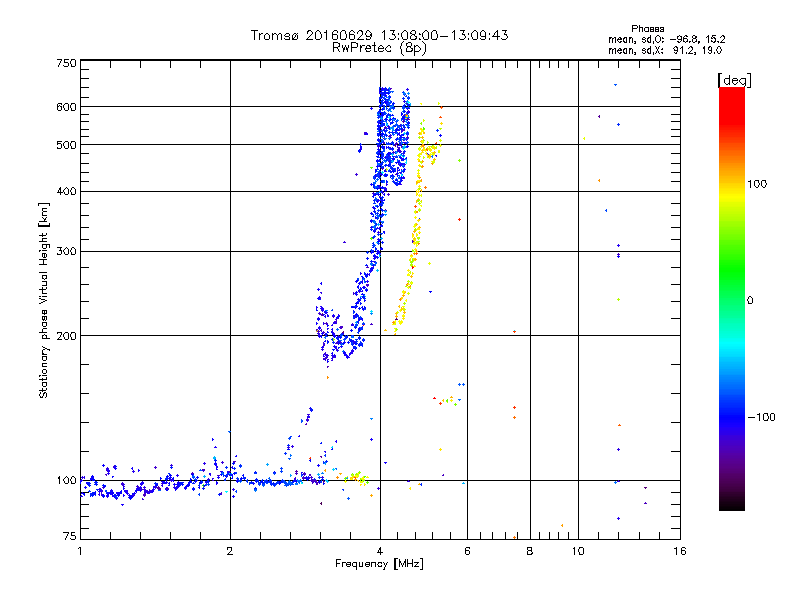Image resolution: width=800 pixels, height=600 pixels.
Task: Select the "RwPretec (8p)" subtitle text
Action: click(x=379, y=48)
